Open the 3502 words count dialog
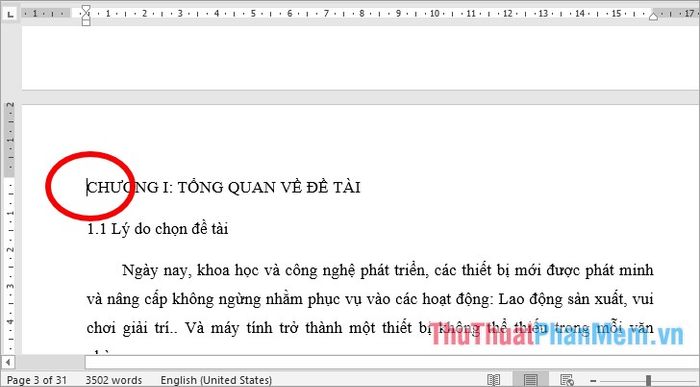Viewport: 700px width, 387px height. [x=113, y=380]
